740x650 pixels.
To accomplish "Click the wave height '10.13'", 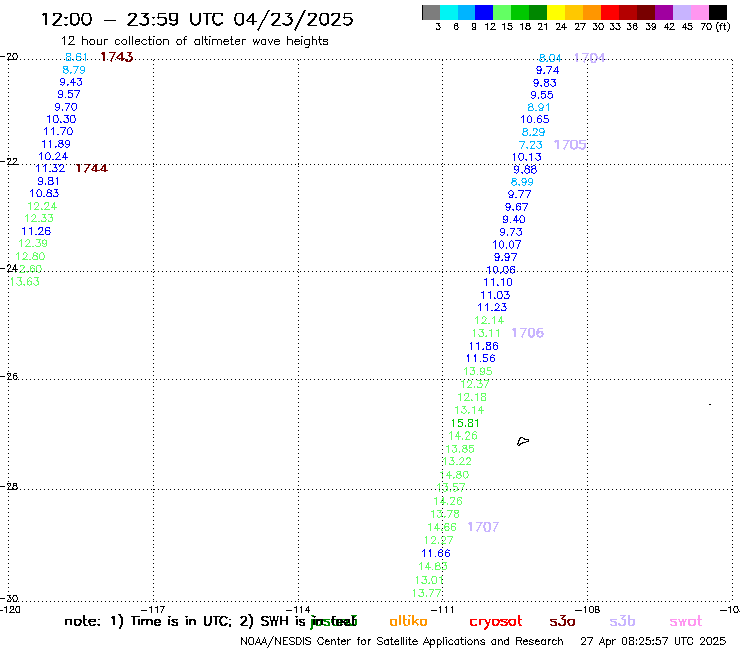I will (x=526, y=157).
